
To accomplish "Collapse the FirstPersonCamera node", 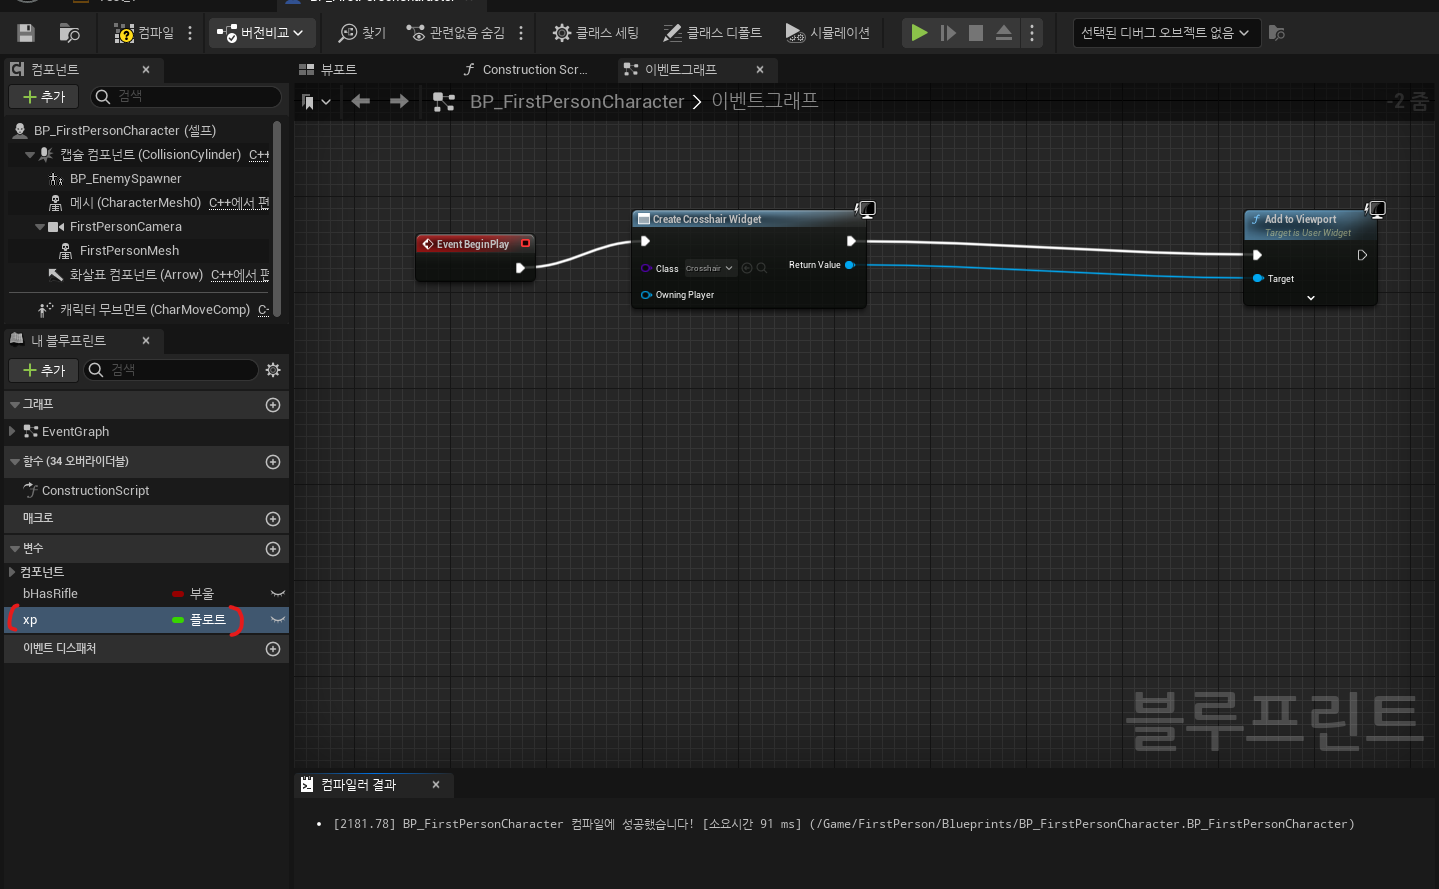I will point(39,227).
